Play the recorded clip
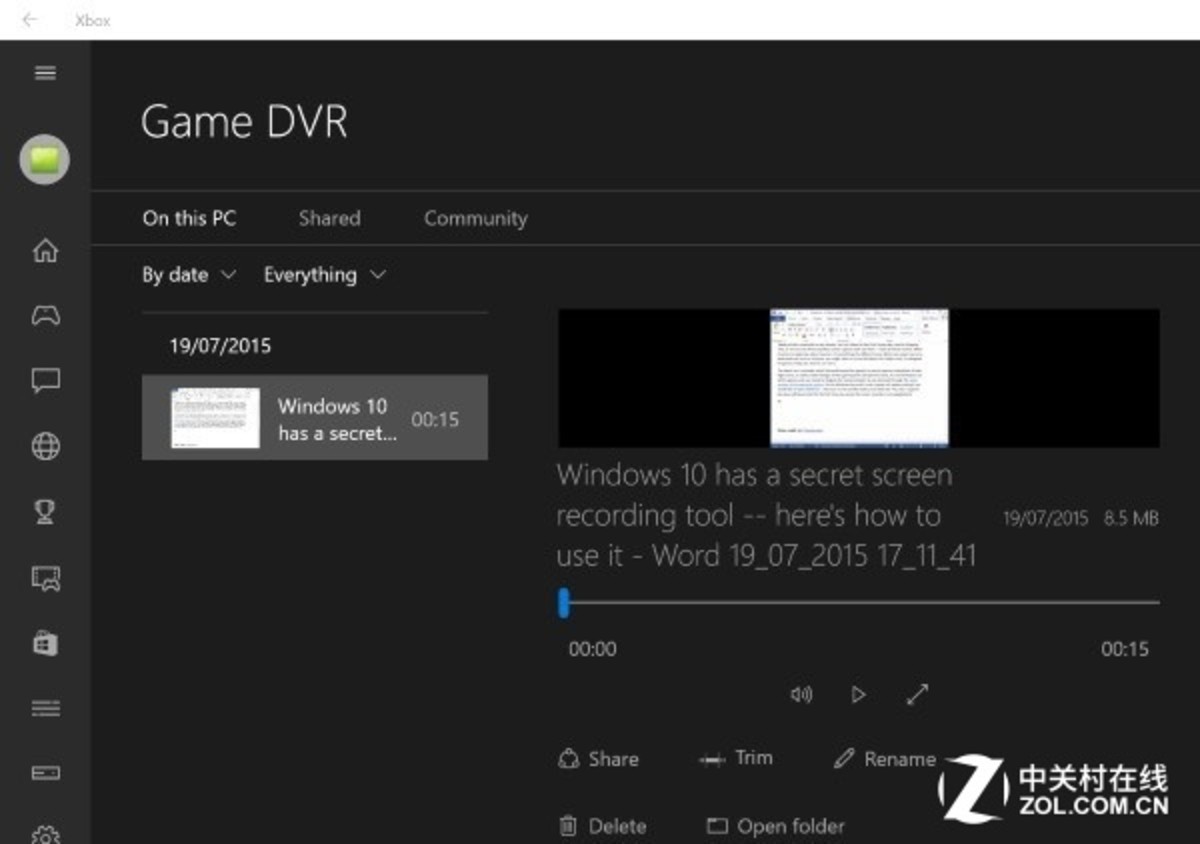The height and width of the screenshot is (844, 1200). pos(858,695)
